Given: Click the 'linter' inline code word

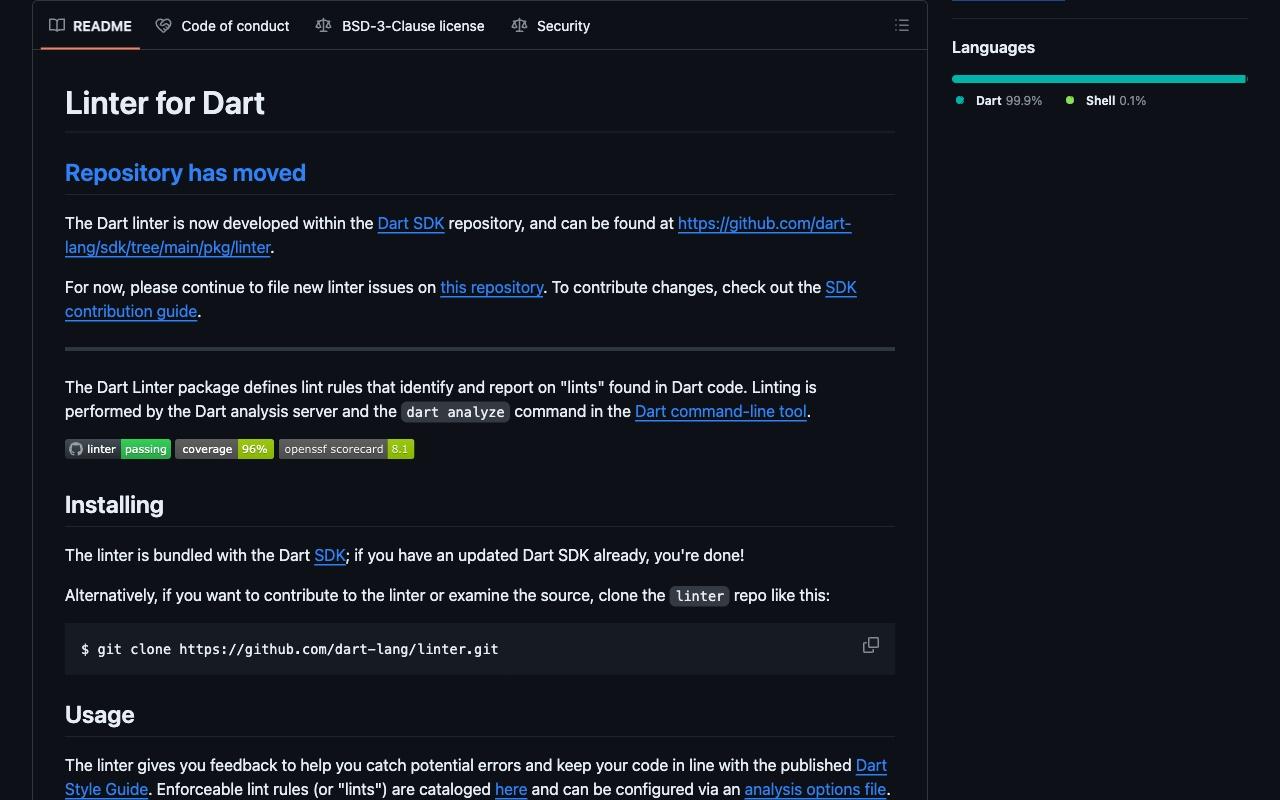Looking at the screenshot, I should (699, 596).
